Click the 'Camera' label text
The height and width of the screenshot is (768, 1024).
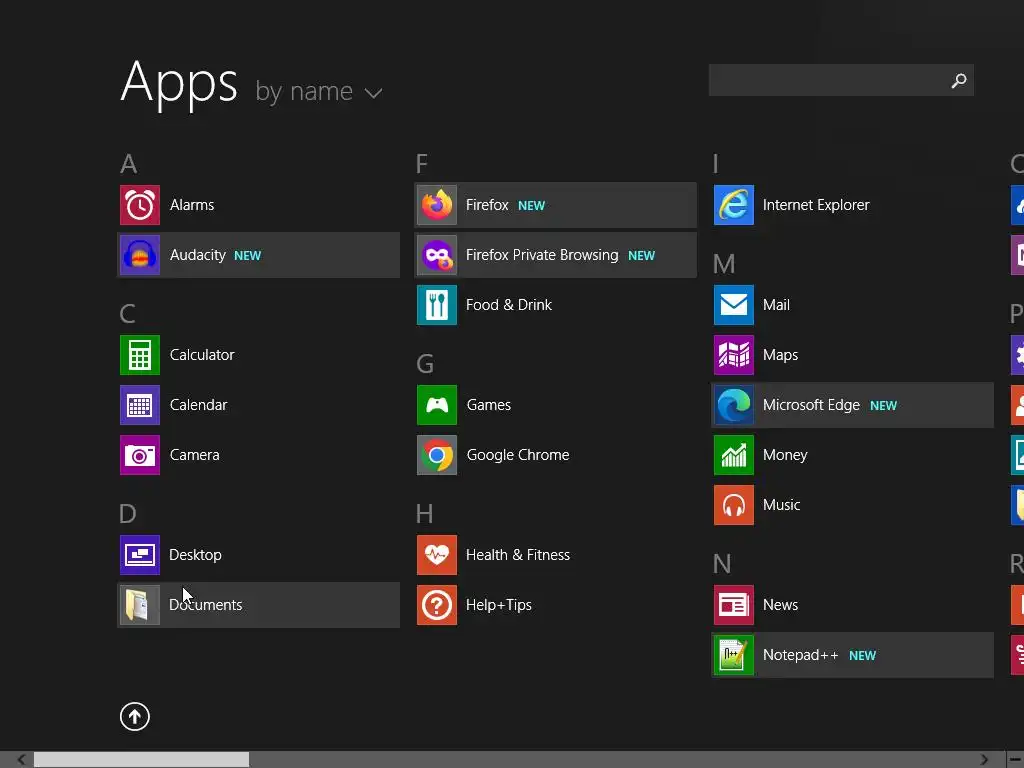click(x=195, y=455)
